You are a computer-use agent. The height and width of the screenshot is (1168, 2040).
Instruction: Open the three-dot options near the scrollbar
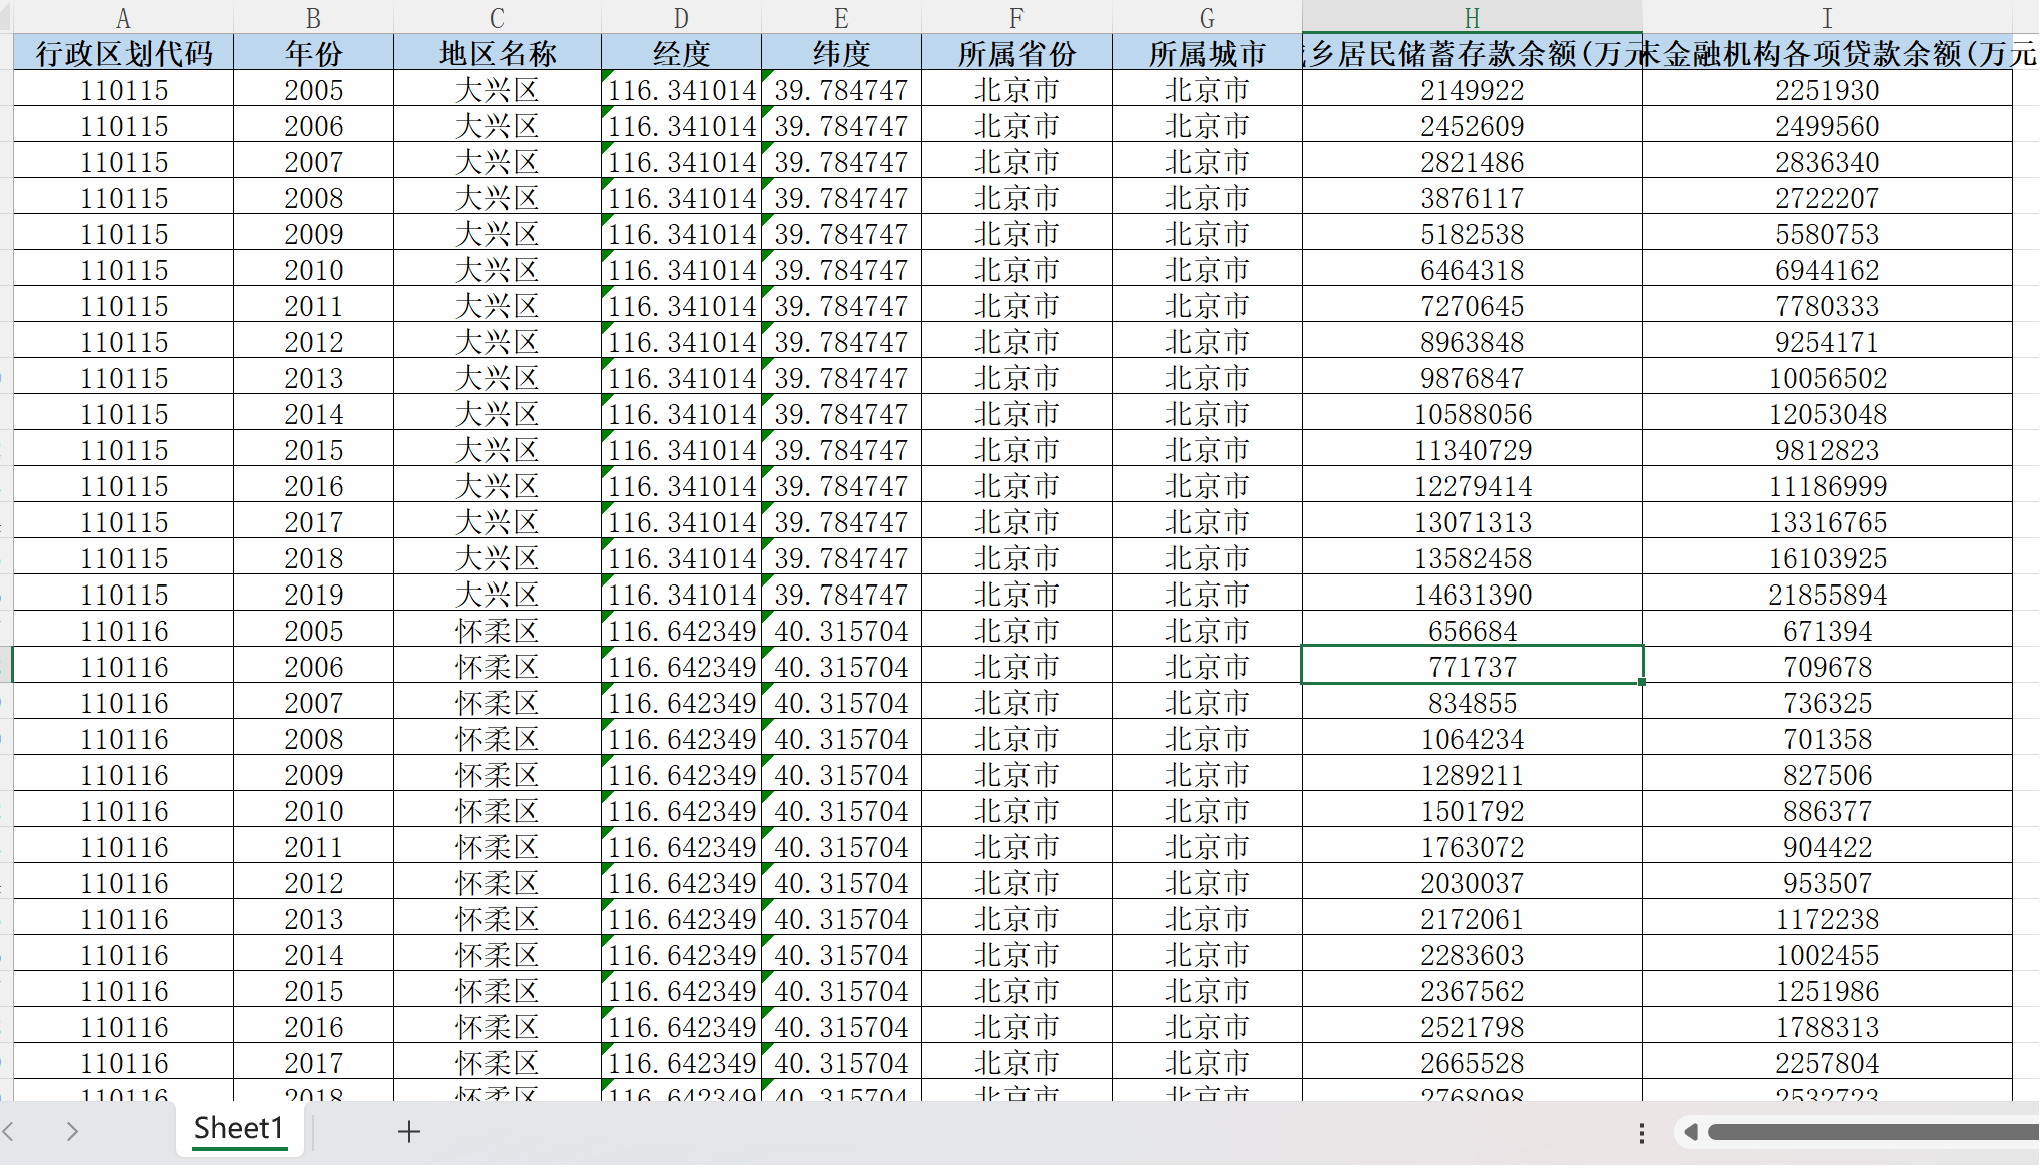(x=1641, y=1132)
